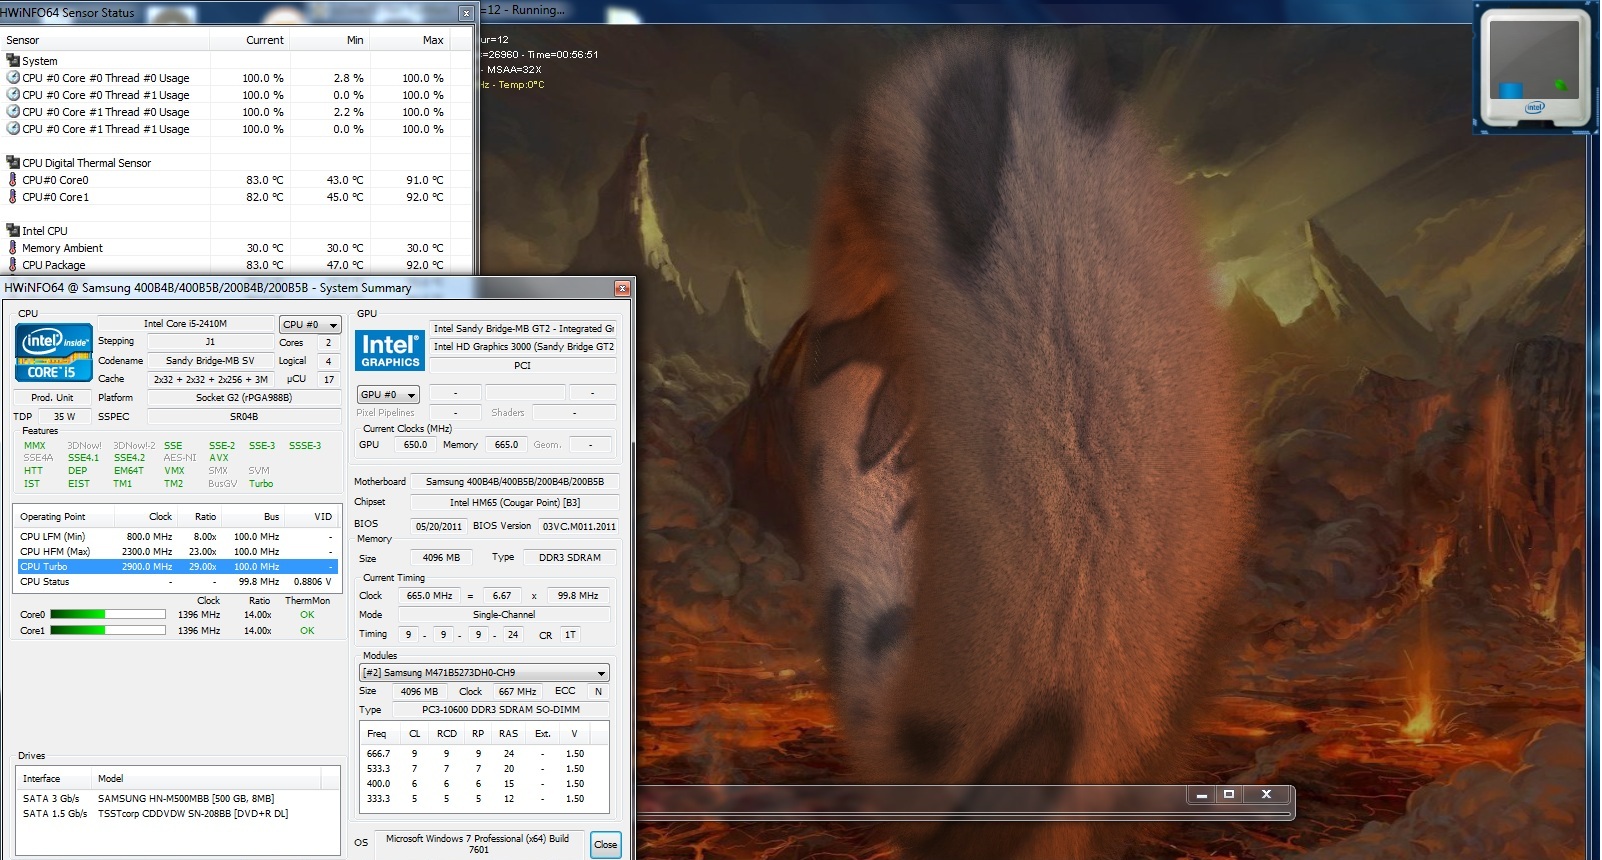1602x860 pixels.
Task: Click the DDR3 SDRAM memory type field
Action: pyautogui.click(x=570, y=557)
